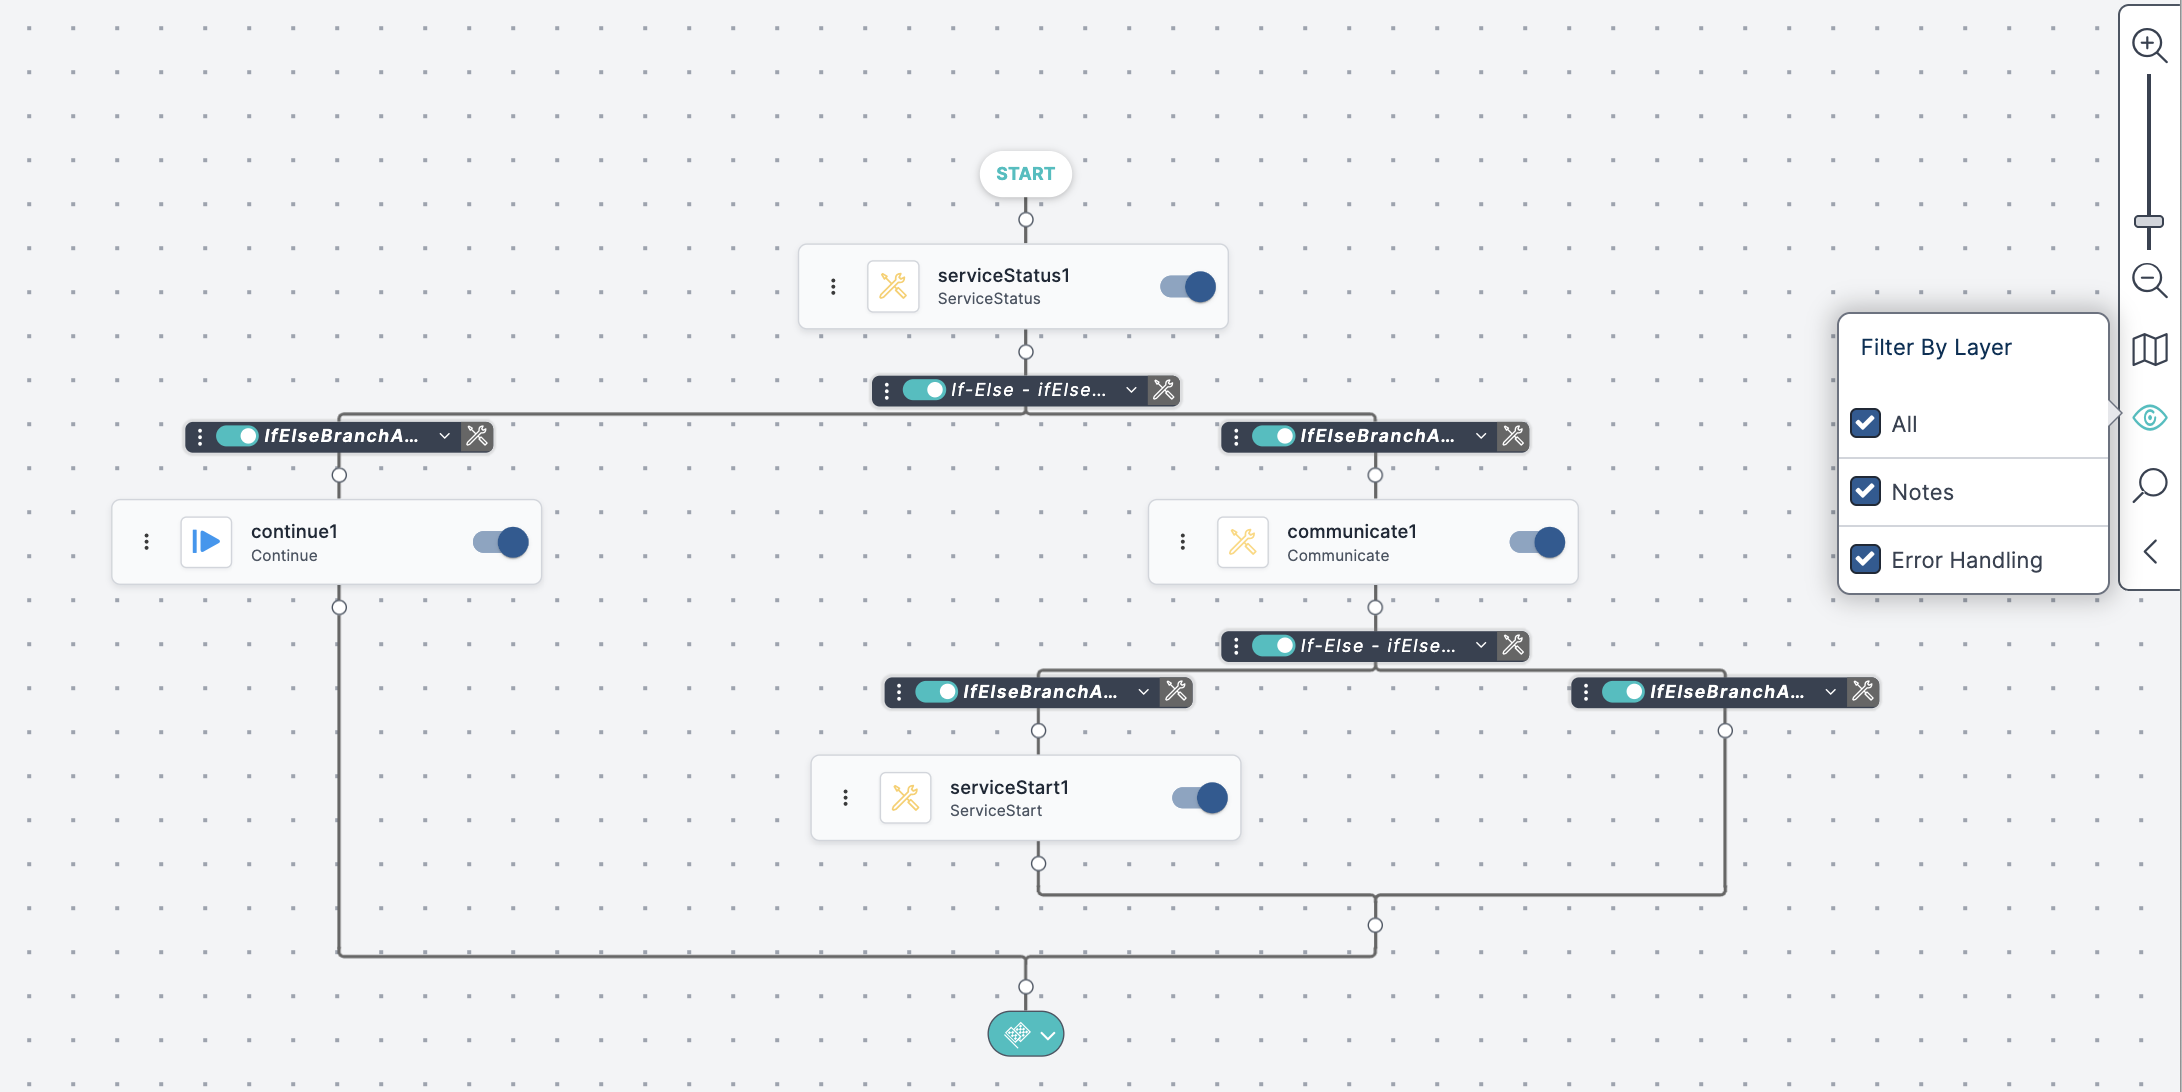Click the connection point above the finish node
2182x1092 pixels.
pos(1025,985)
